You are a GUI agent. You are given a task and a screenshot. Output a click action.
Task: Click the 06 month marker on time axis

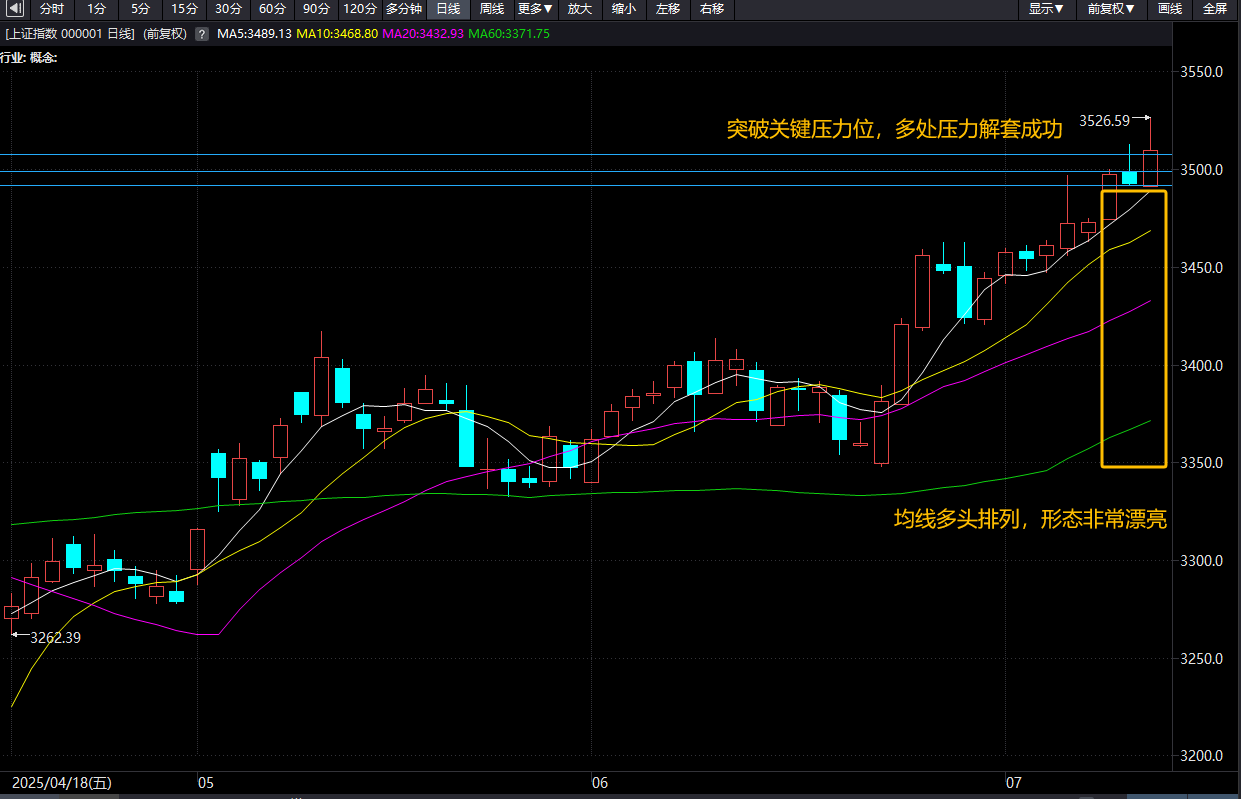(x=599, y=781)
